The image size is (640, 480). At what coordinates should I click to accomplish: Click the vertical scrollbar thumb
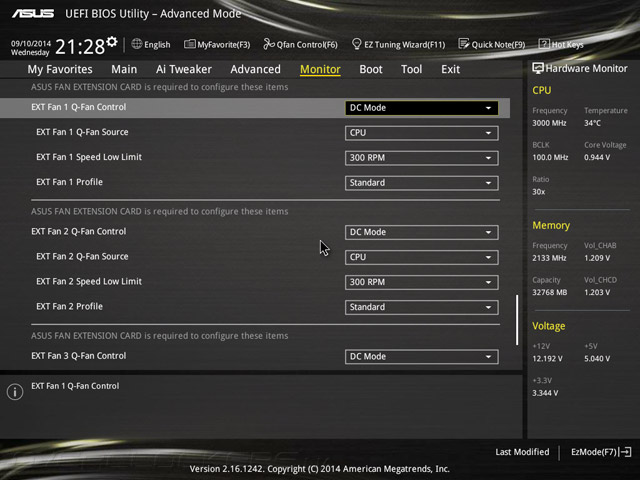click(517, 320)
